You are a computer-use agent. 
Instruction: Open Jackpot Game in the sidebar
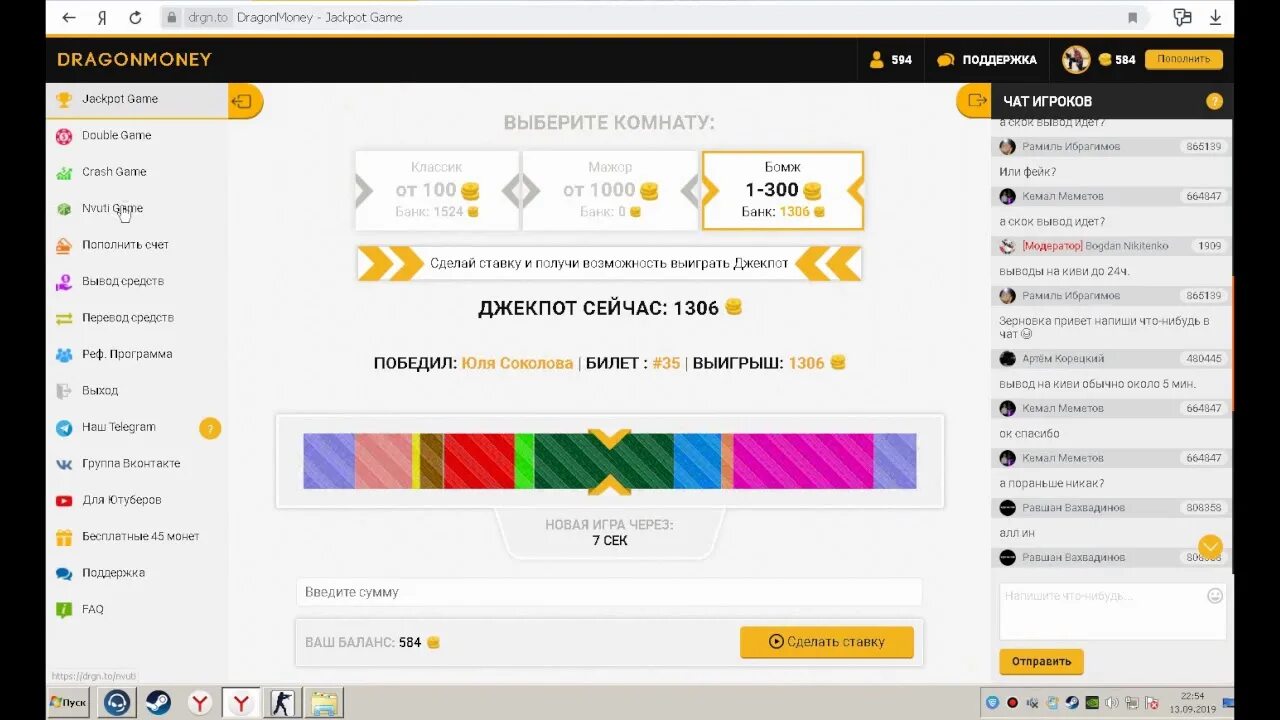tap(119, 99)
